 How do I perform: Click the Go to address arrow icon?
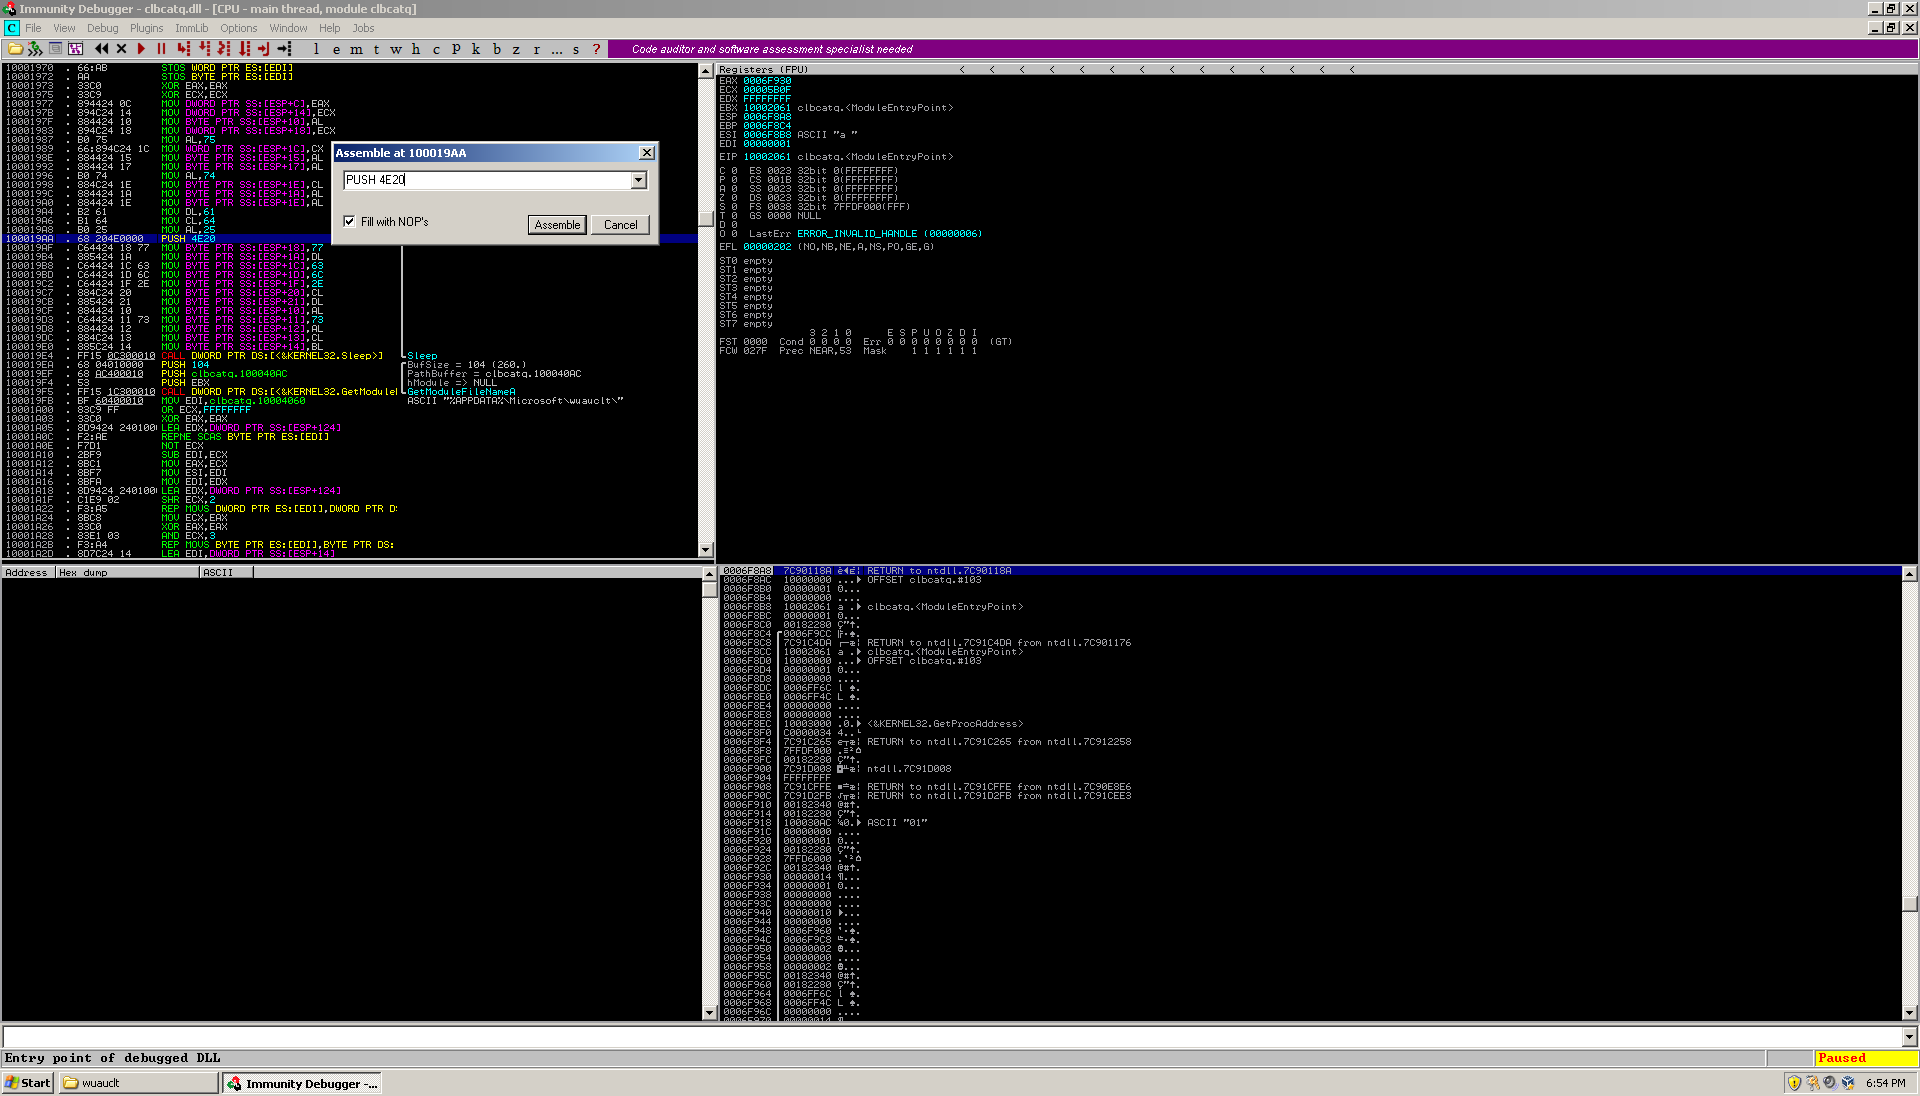[x=285, y=49]
